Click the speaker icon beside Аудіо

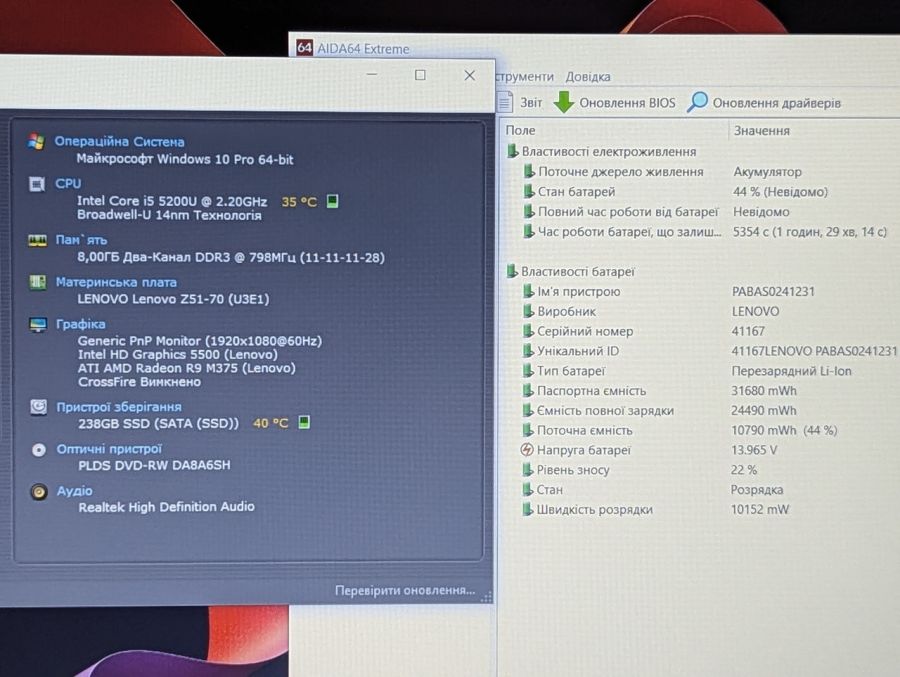pos(39,492)
